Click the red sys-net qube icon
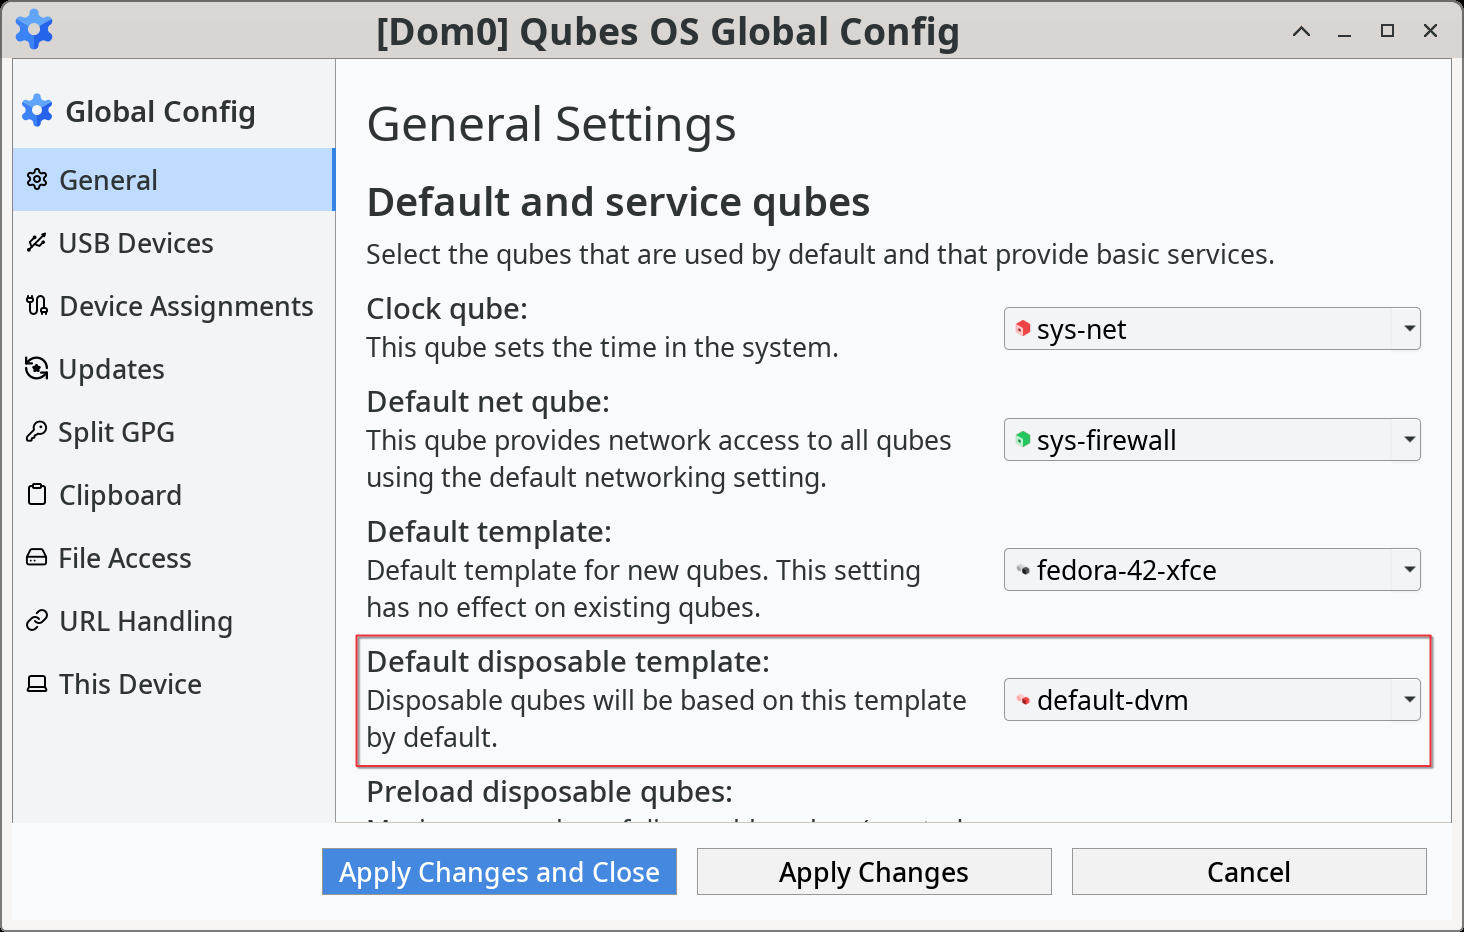The width and height of the screenshot is (1464, 932). pos(1023,327)
